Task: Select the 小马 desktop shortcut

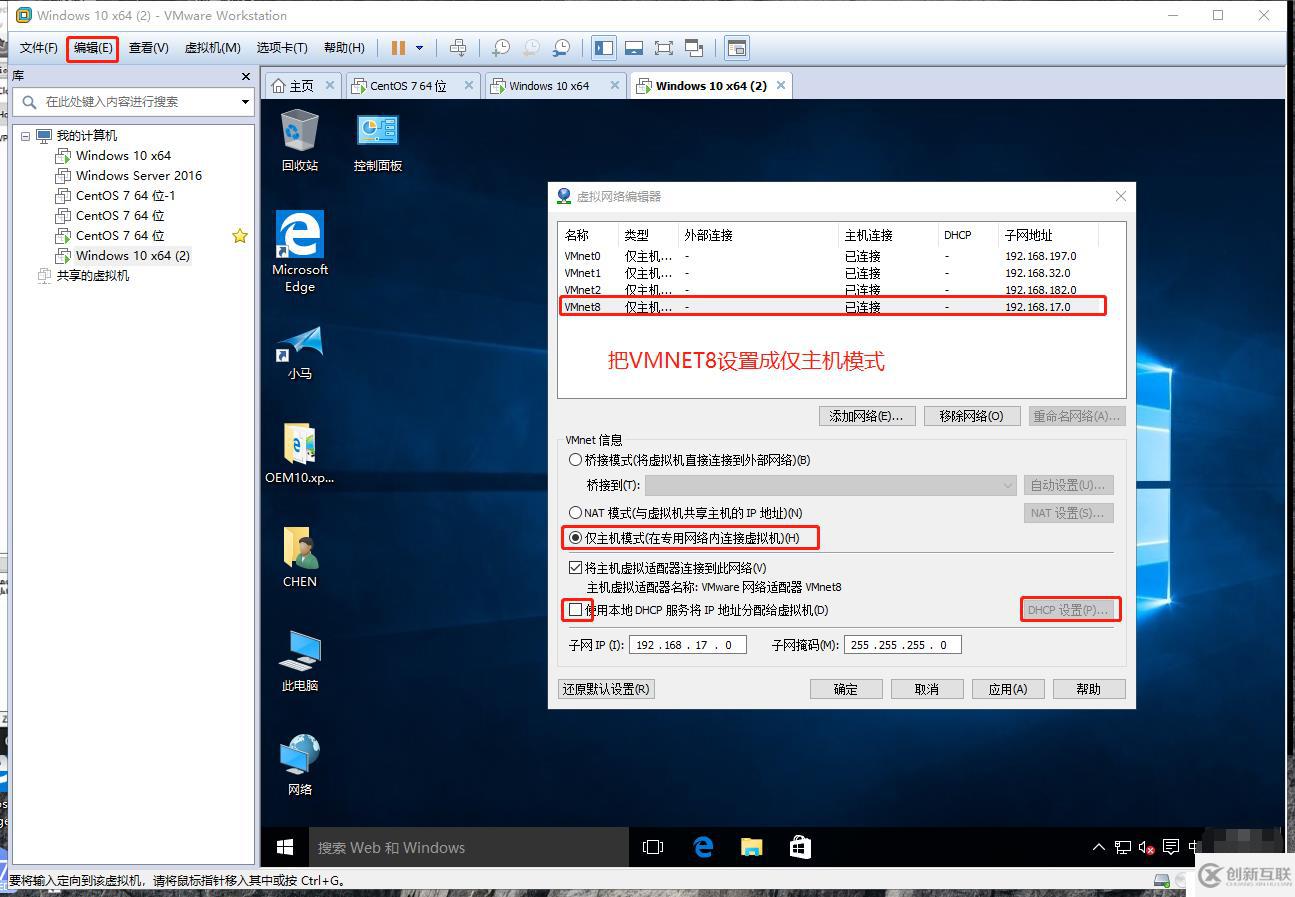Action: click(300, 353)
